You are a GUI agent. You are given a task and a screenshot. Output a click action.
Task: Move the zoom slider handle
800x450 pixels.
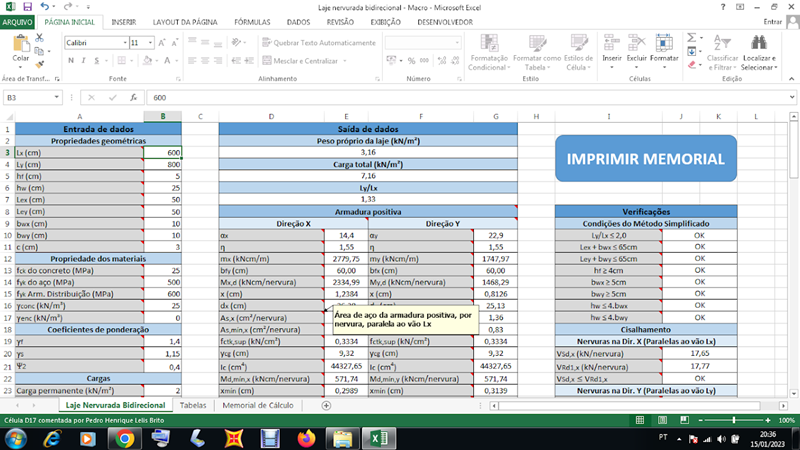coord(734,420)
